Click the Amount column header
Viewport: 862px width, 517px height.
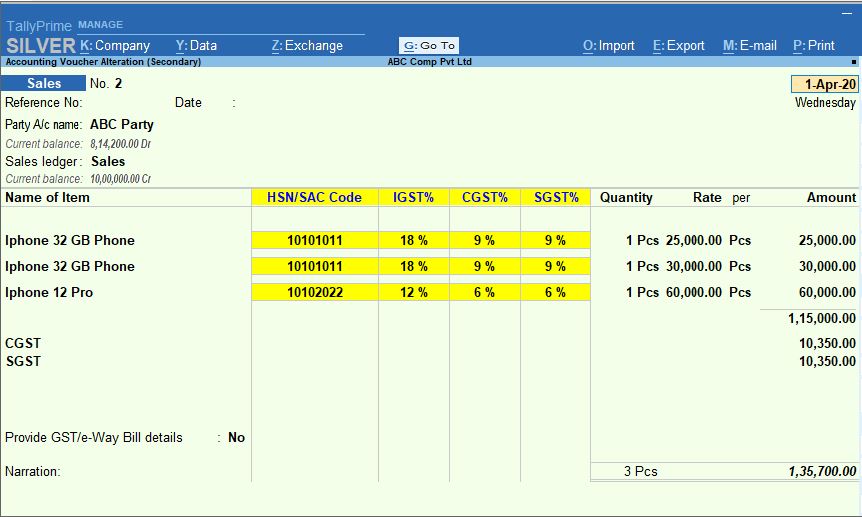tap(831, 197)
